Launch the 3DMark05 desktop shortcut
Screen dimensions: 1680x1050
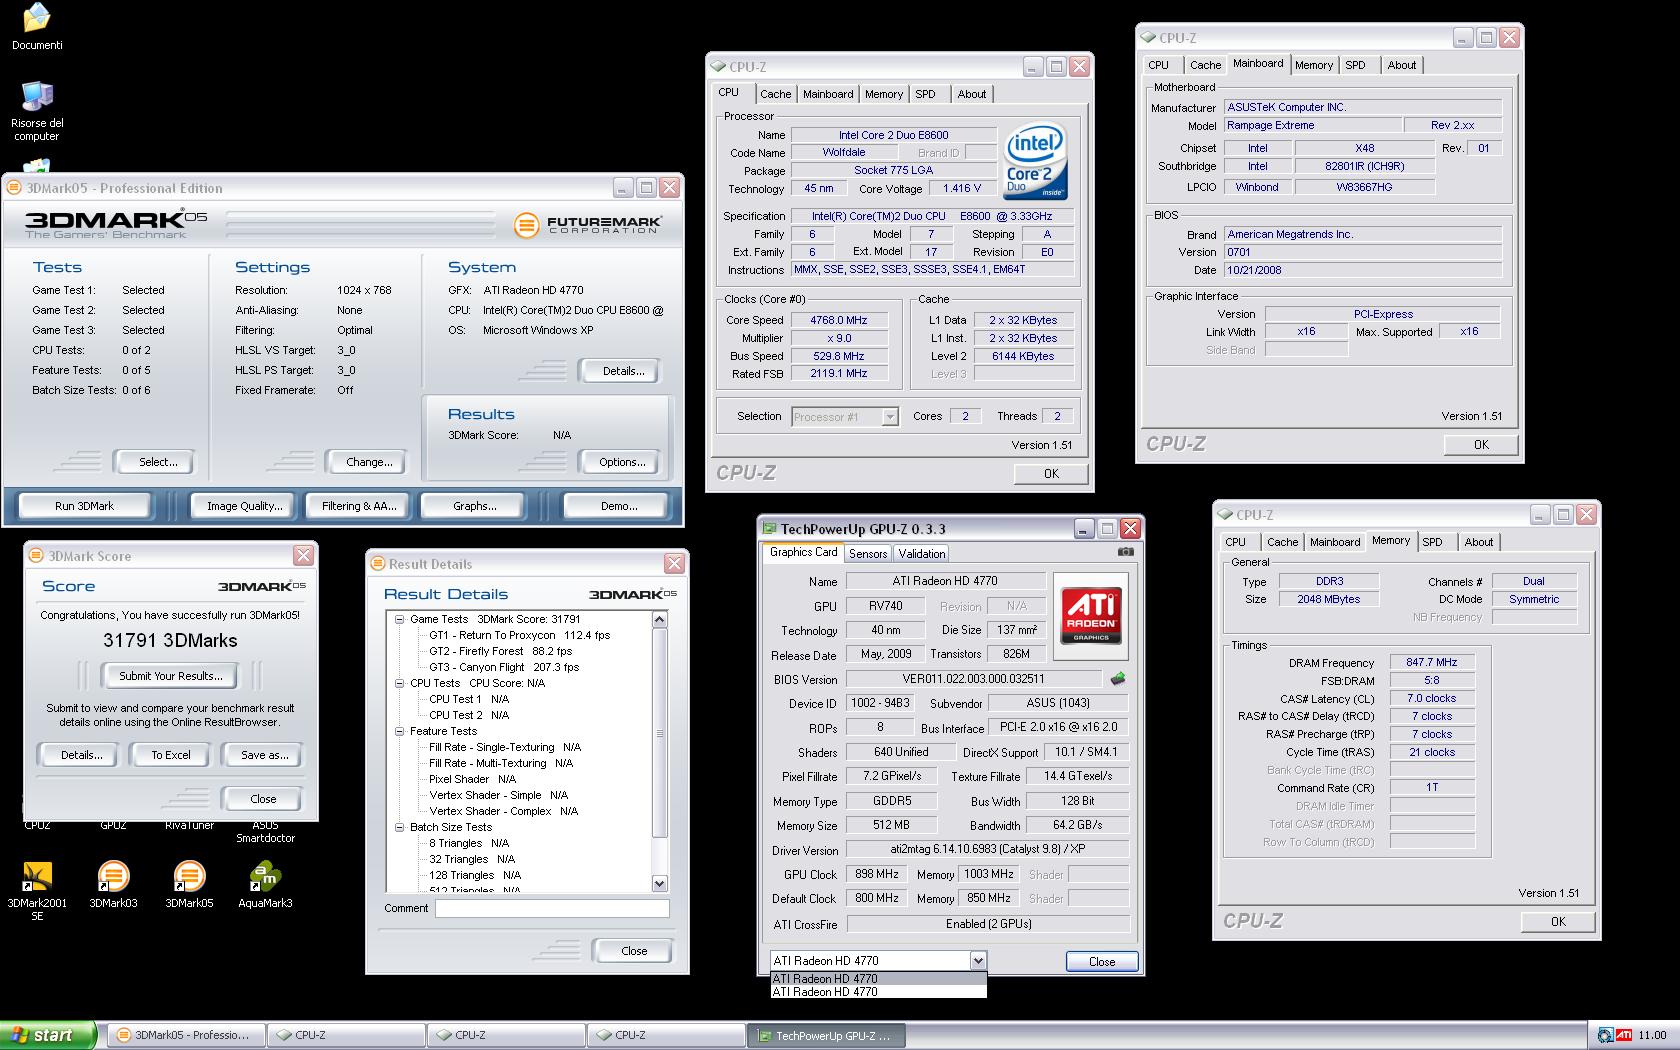[189, 884]
